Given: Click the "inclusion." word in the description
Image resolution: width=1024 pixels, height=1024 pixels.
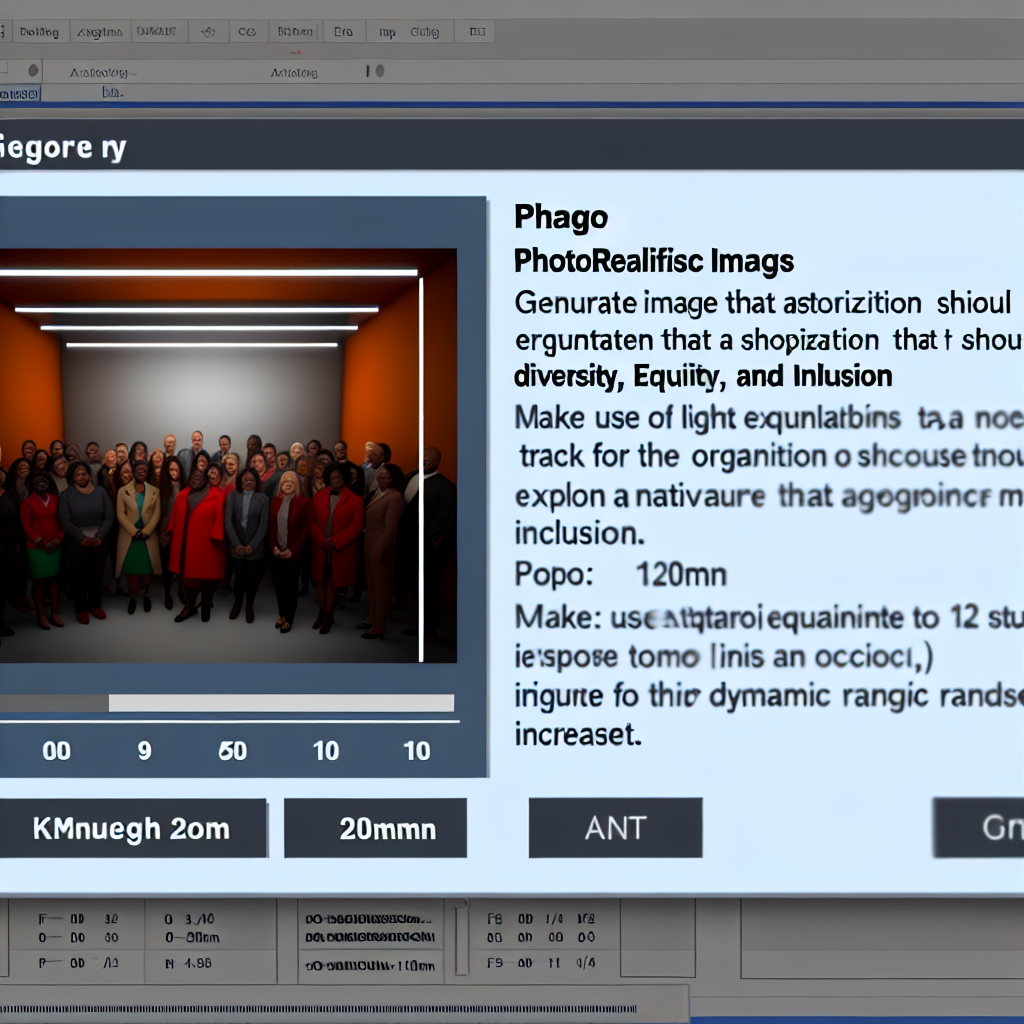Looking at the screenshot, I should click(579, 534).
